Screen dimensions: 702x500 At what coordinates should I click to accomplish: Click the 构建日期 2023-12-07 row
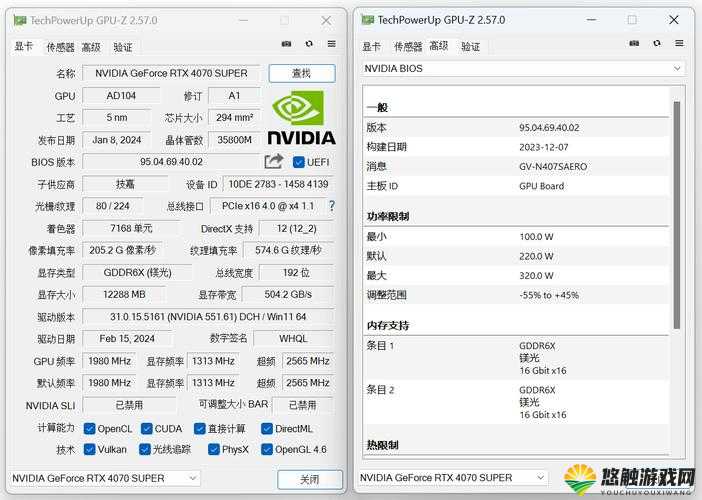[x=517, y=147]
